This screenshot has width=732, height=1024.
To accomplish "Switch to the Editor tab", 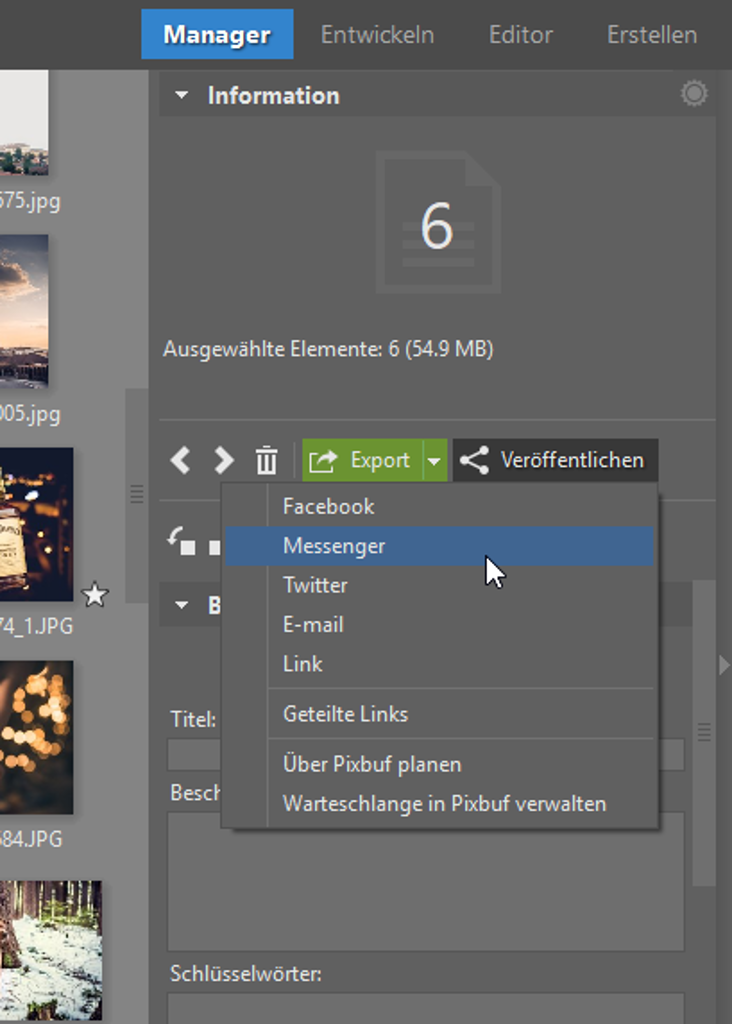I will [x=520, y=35].
